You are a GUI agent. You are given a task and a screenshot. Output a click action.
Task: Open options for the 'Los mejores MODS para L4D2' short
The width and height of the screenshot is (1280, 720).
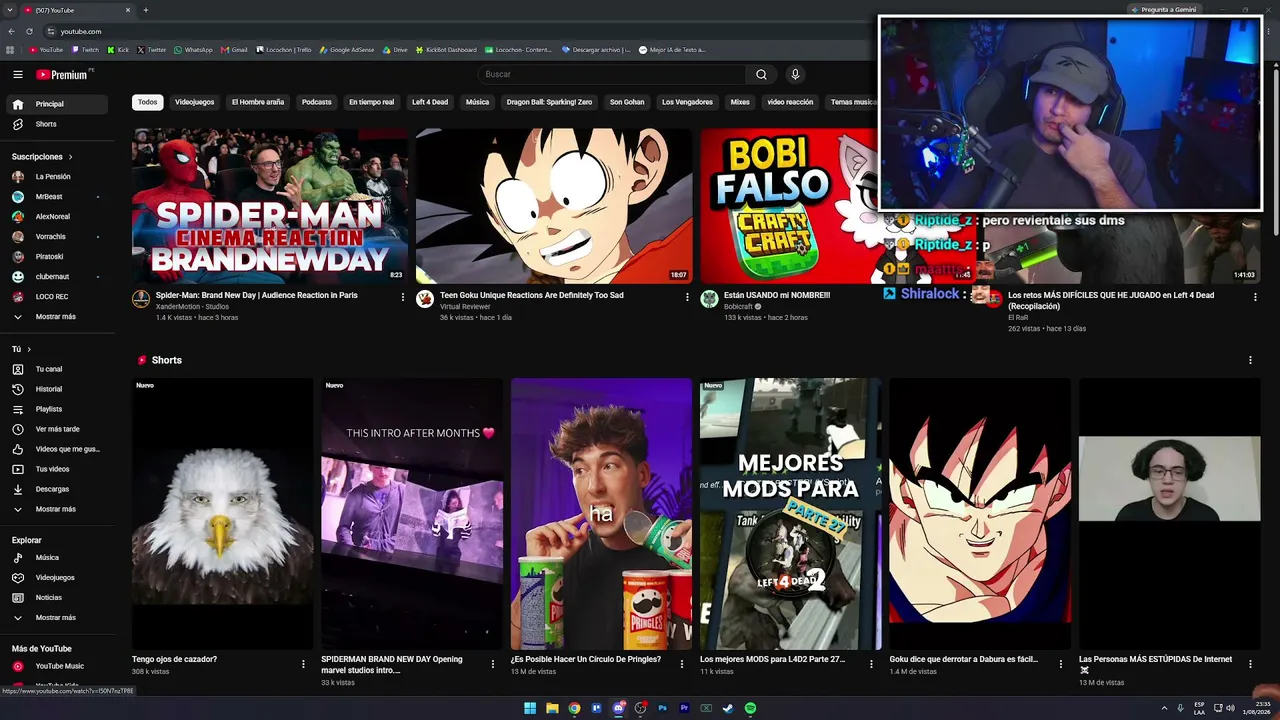871,664
